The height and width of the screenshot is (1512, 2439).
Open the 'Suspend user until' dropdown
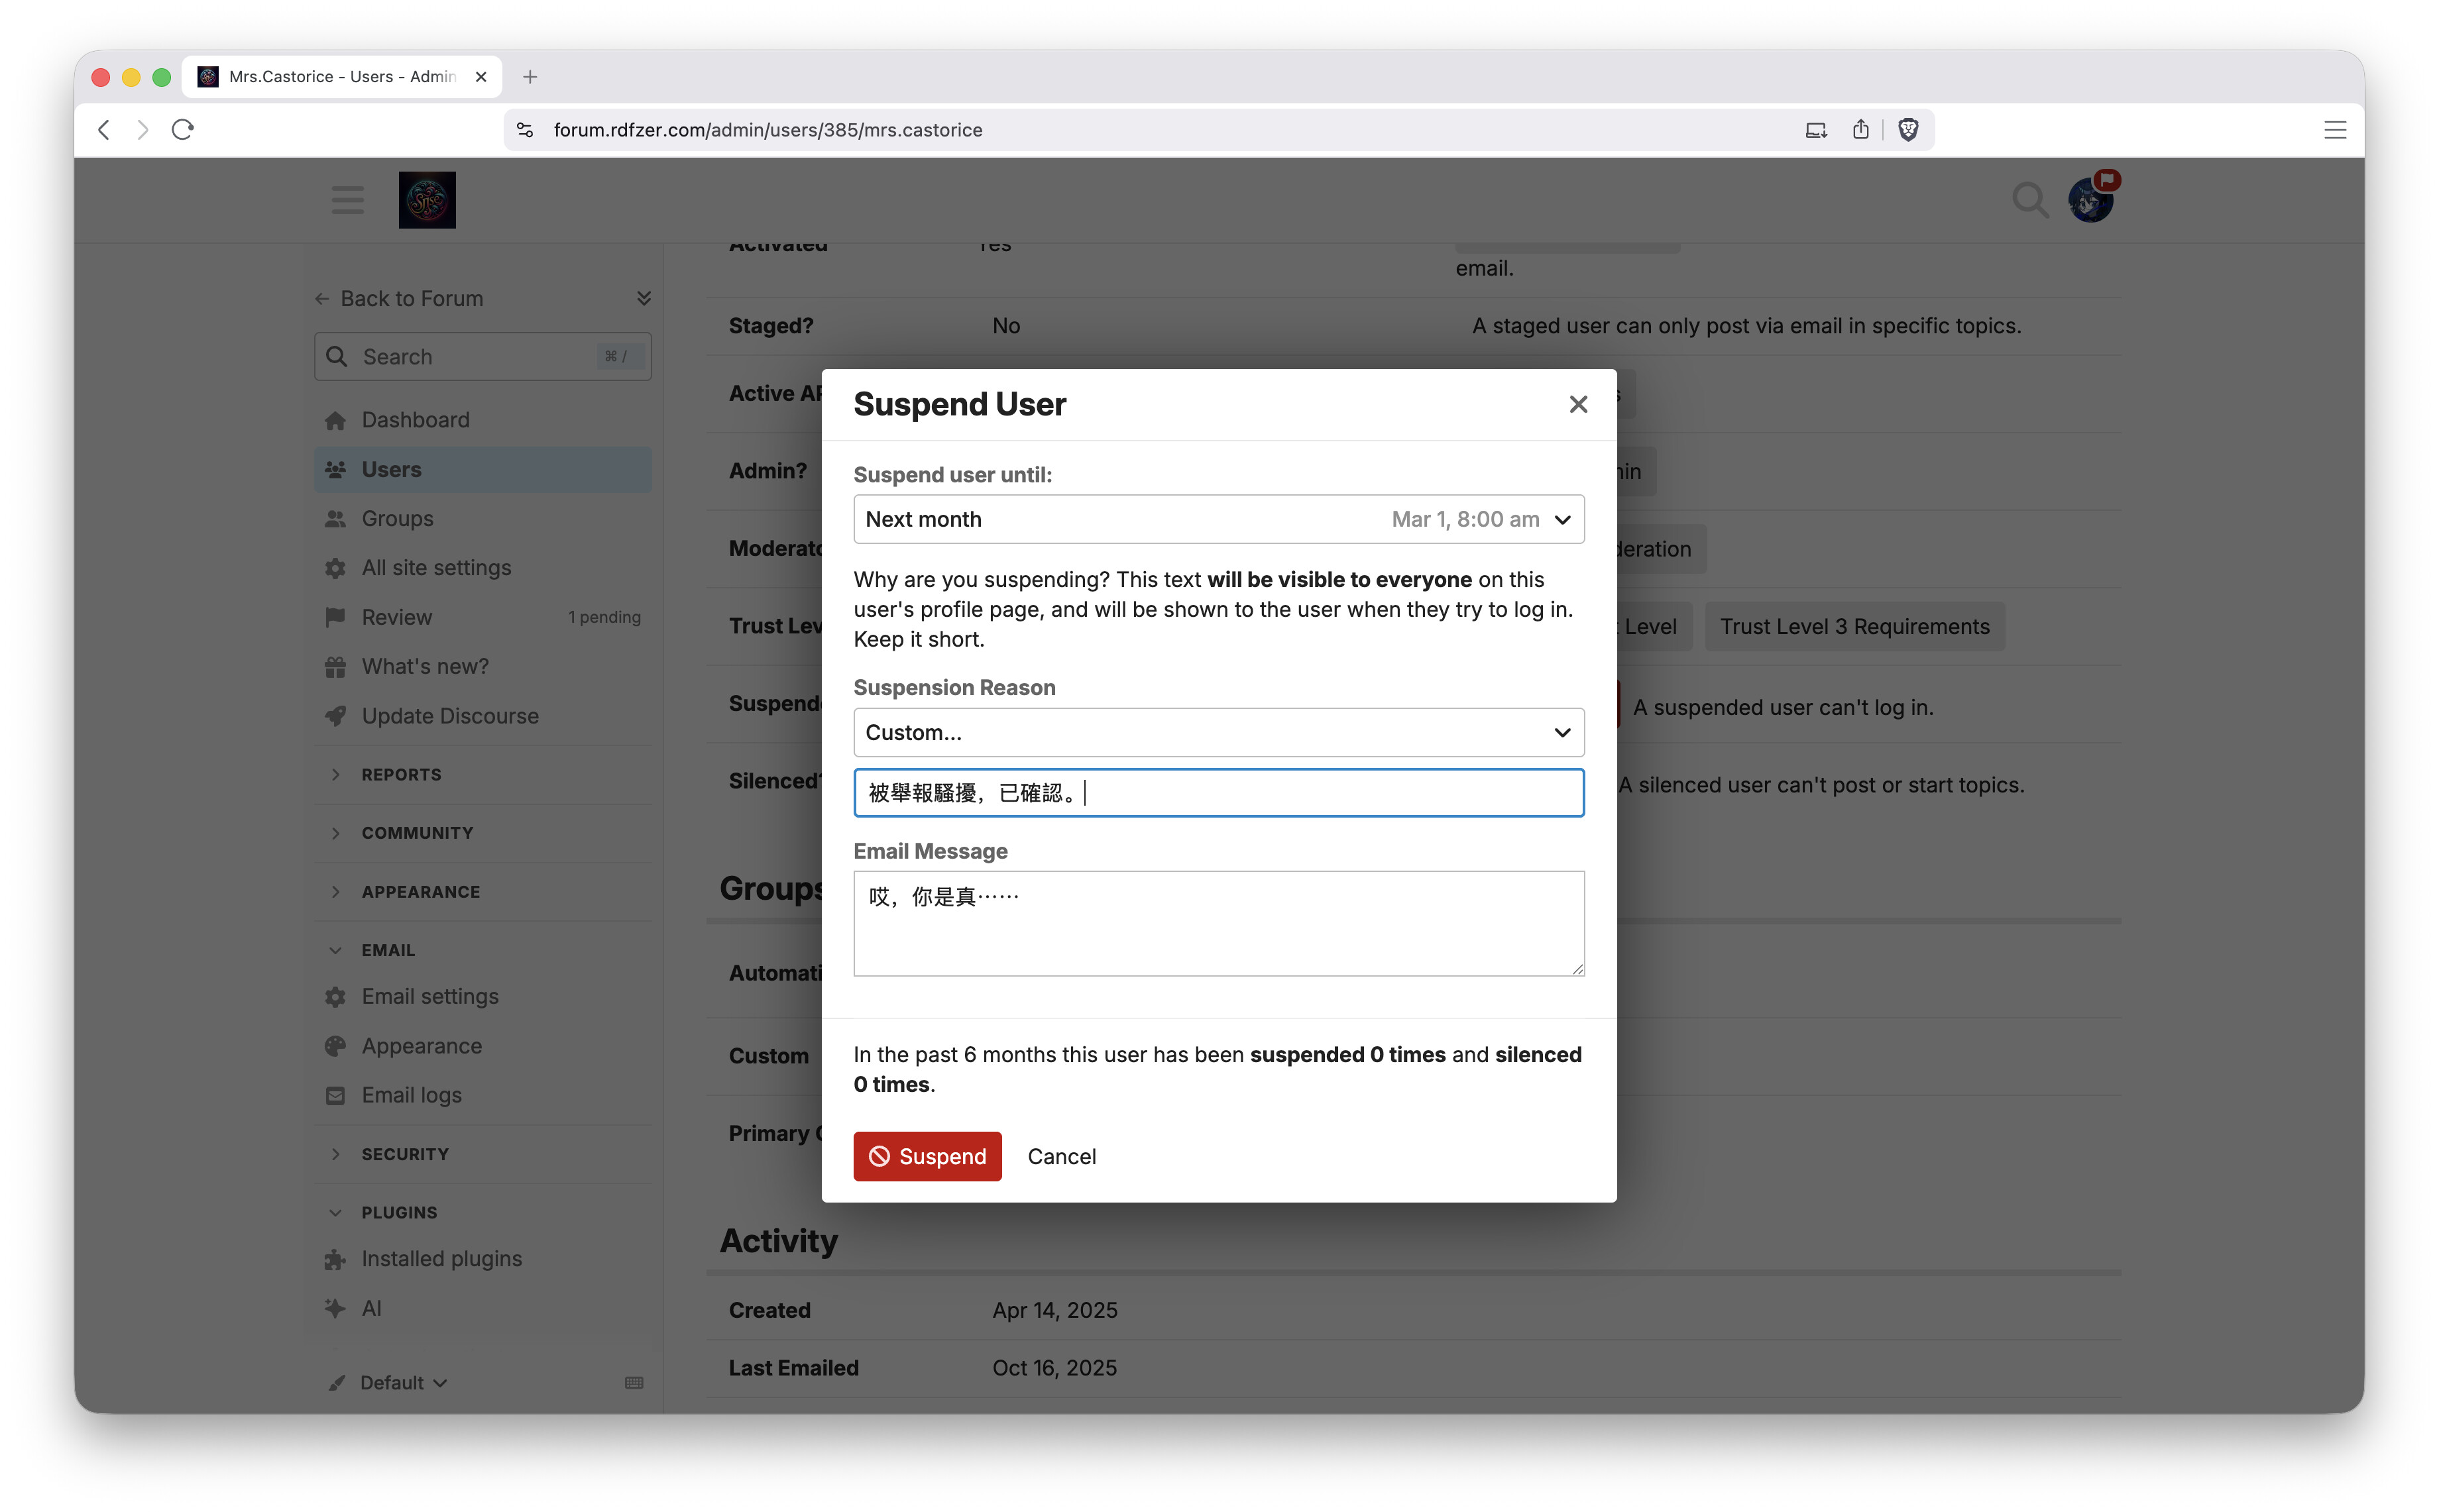click(x=1217, y=519)
